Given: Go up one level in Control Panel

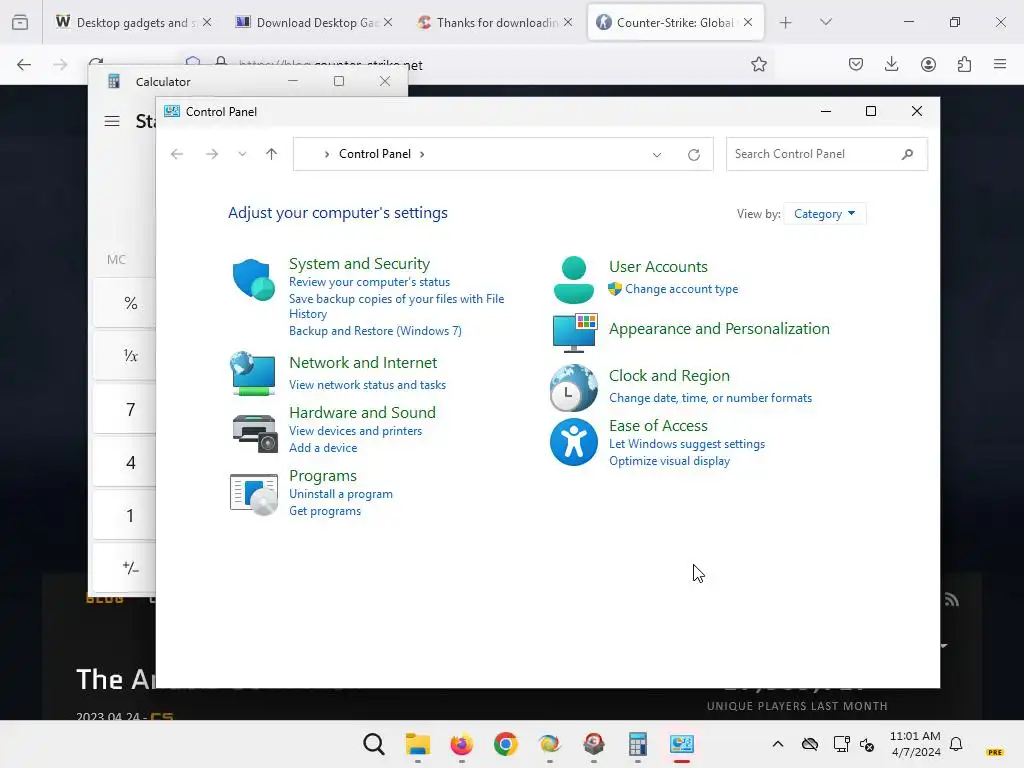Looking at the screenshot, I should (x=272, y=154).
